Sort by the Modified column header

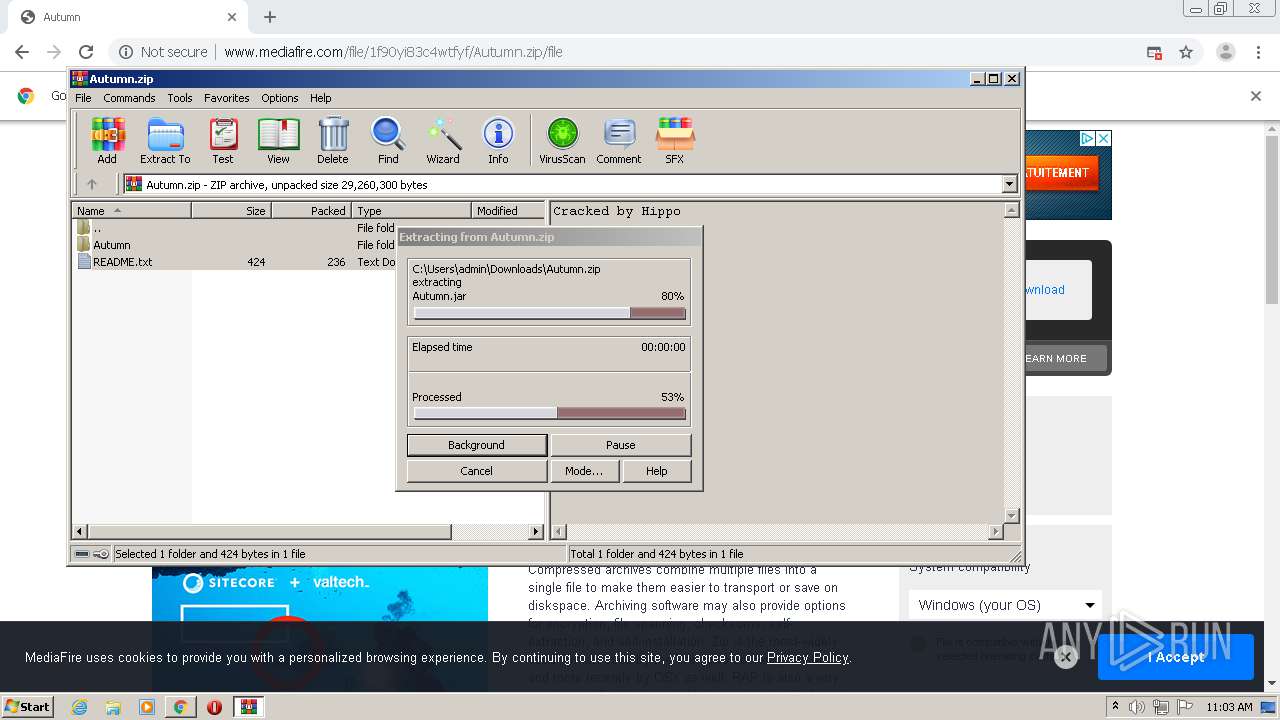point(508,211)
